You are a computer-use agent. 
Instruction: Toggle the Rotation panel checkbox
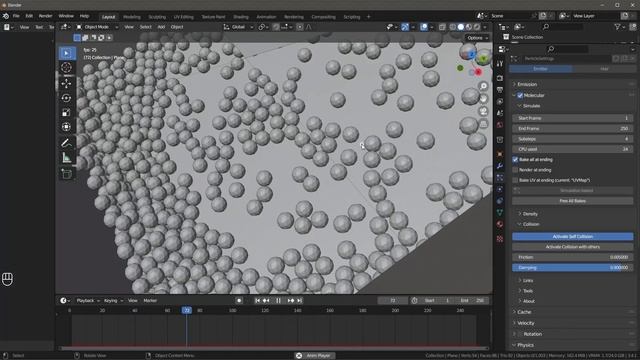tap(520, 334)
